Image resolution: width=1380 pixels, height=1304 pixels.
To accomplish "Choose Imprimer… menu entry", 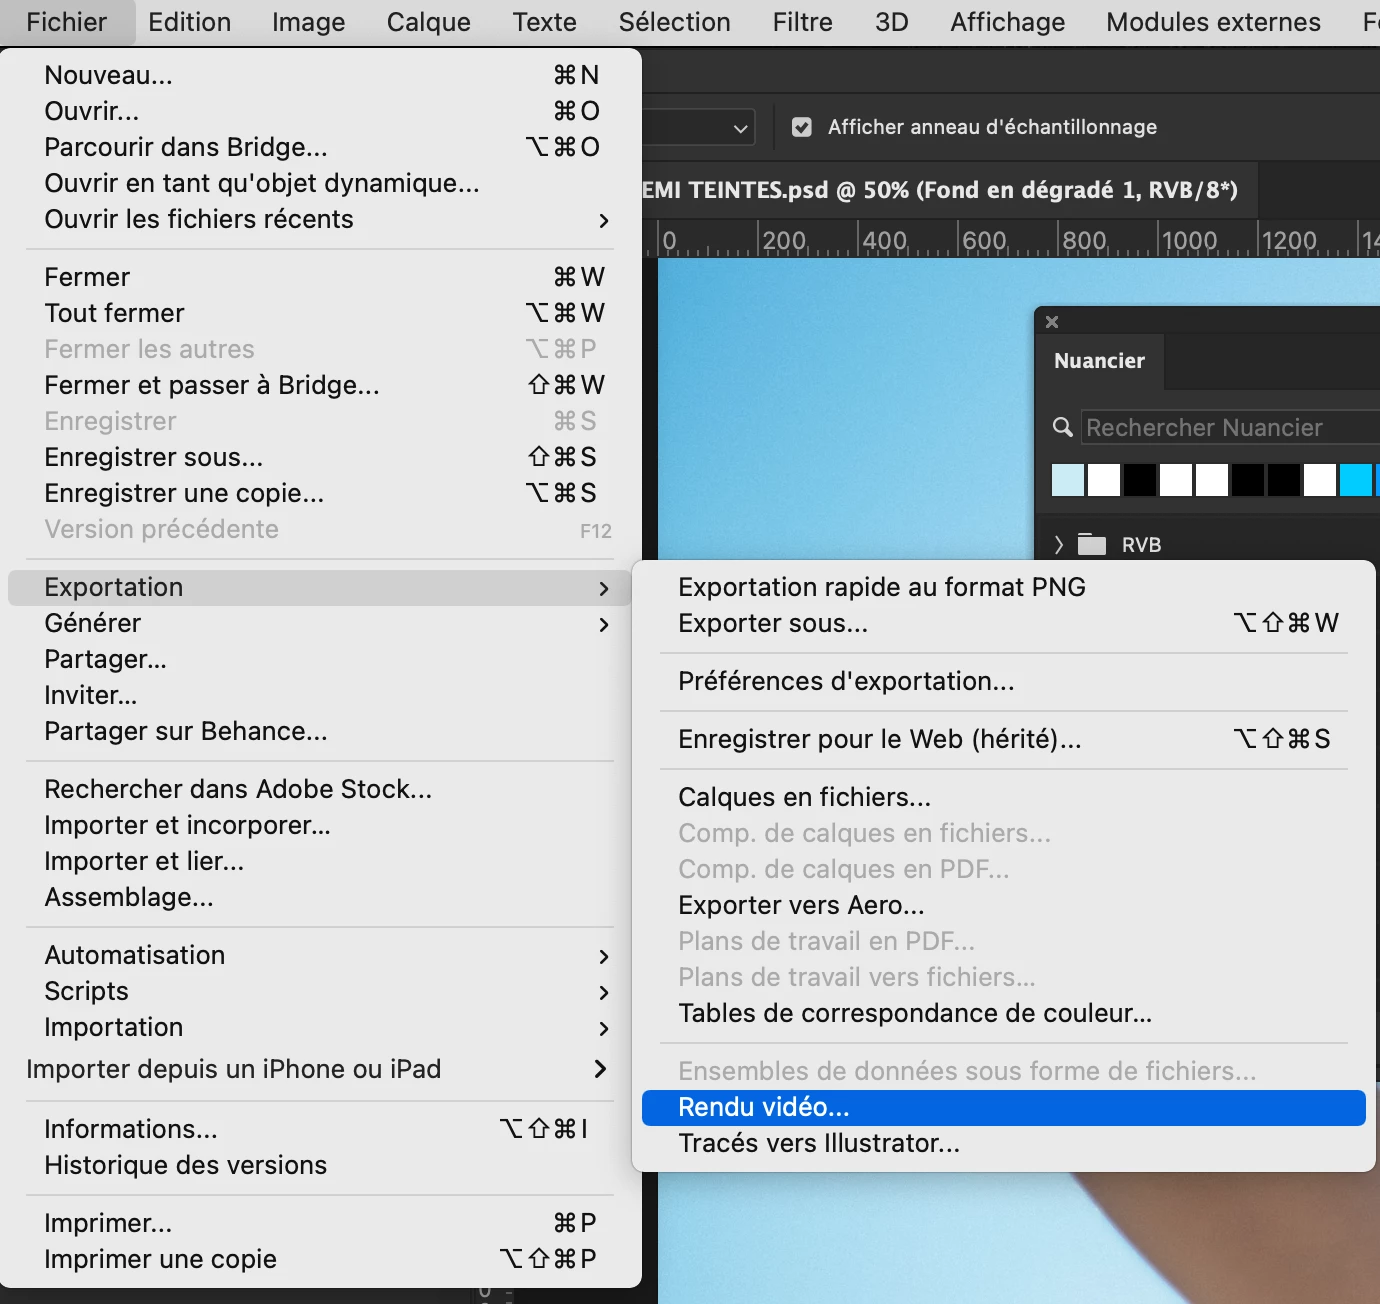I will [x=320, y=1223].
